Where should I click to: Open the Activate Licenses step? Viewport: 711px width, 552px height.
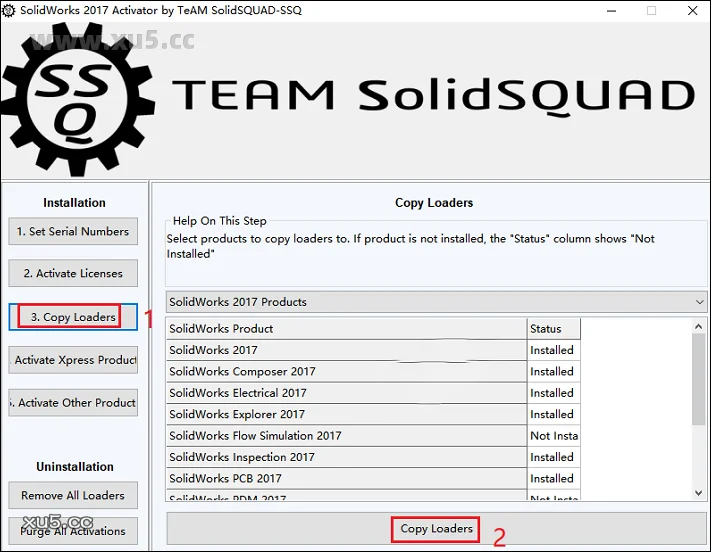pyautogui.click(x=73, y=273)
